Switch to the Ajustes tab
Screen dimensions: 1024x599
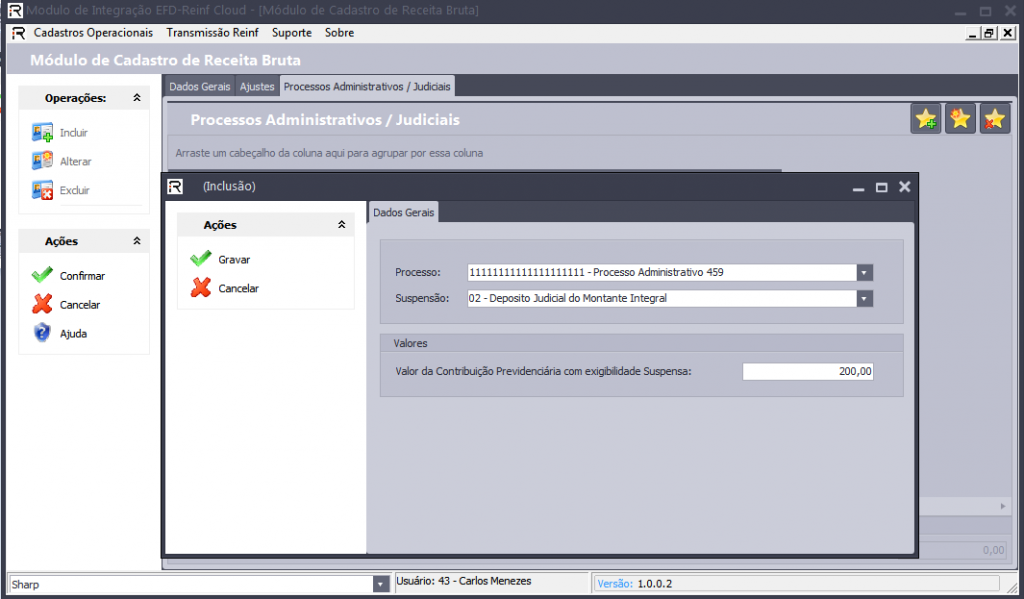[x=257, y=87]
